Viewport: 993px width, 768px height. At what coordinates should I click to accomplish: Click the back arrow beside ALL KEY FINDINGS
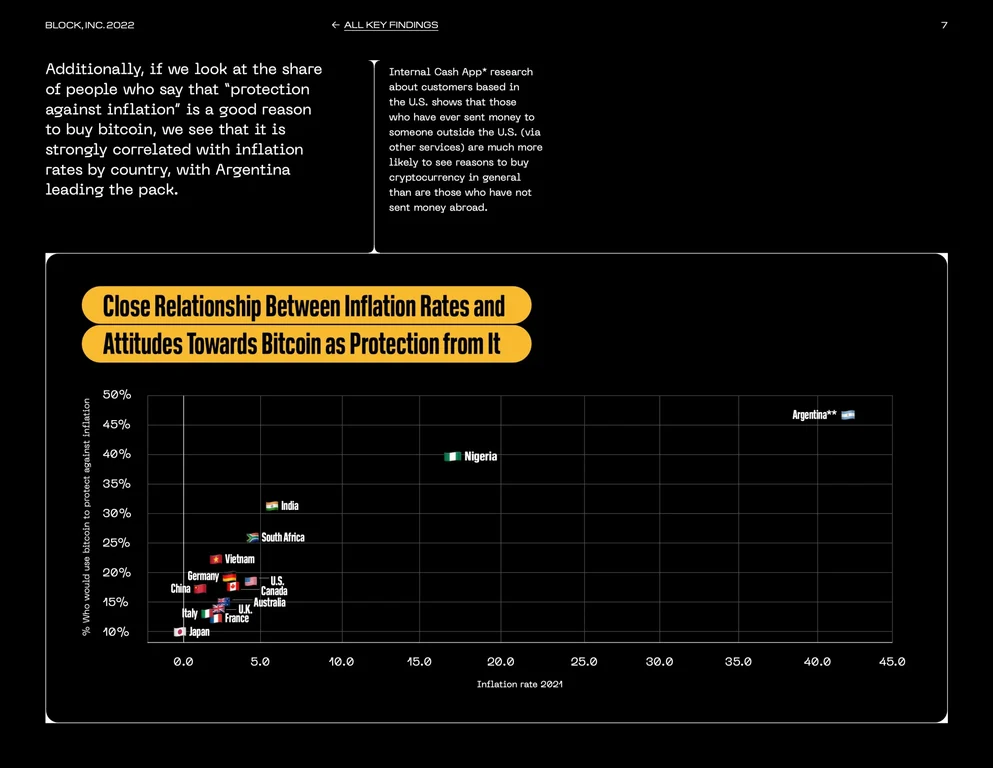pos(335,25)
